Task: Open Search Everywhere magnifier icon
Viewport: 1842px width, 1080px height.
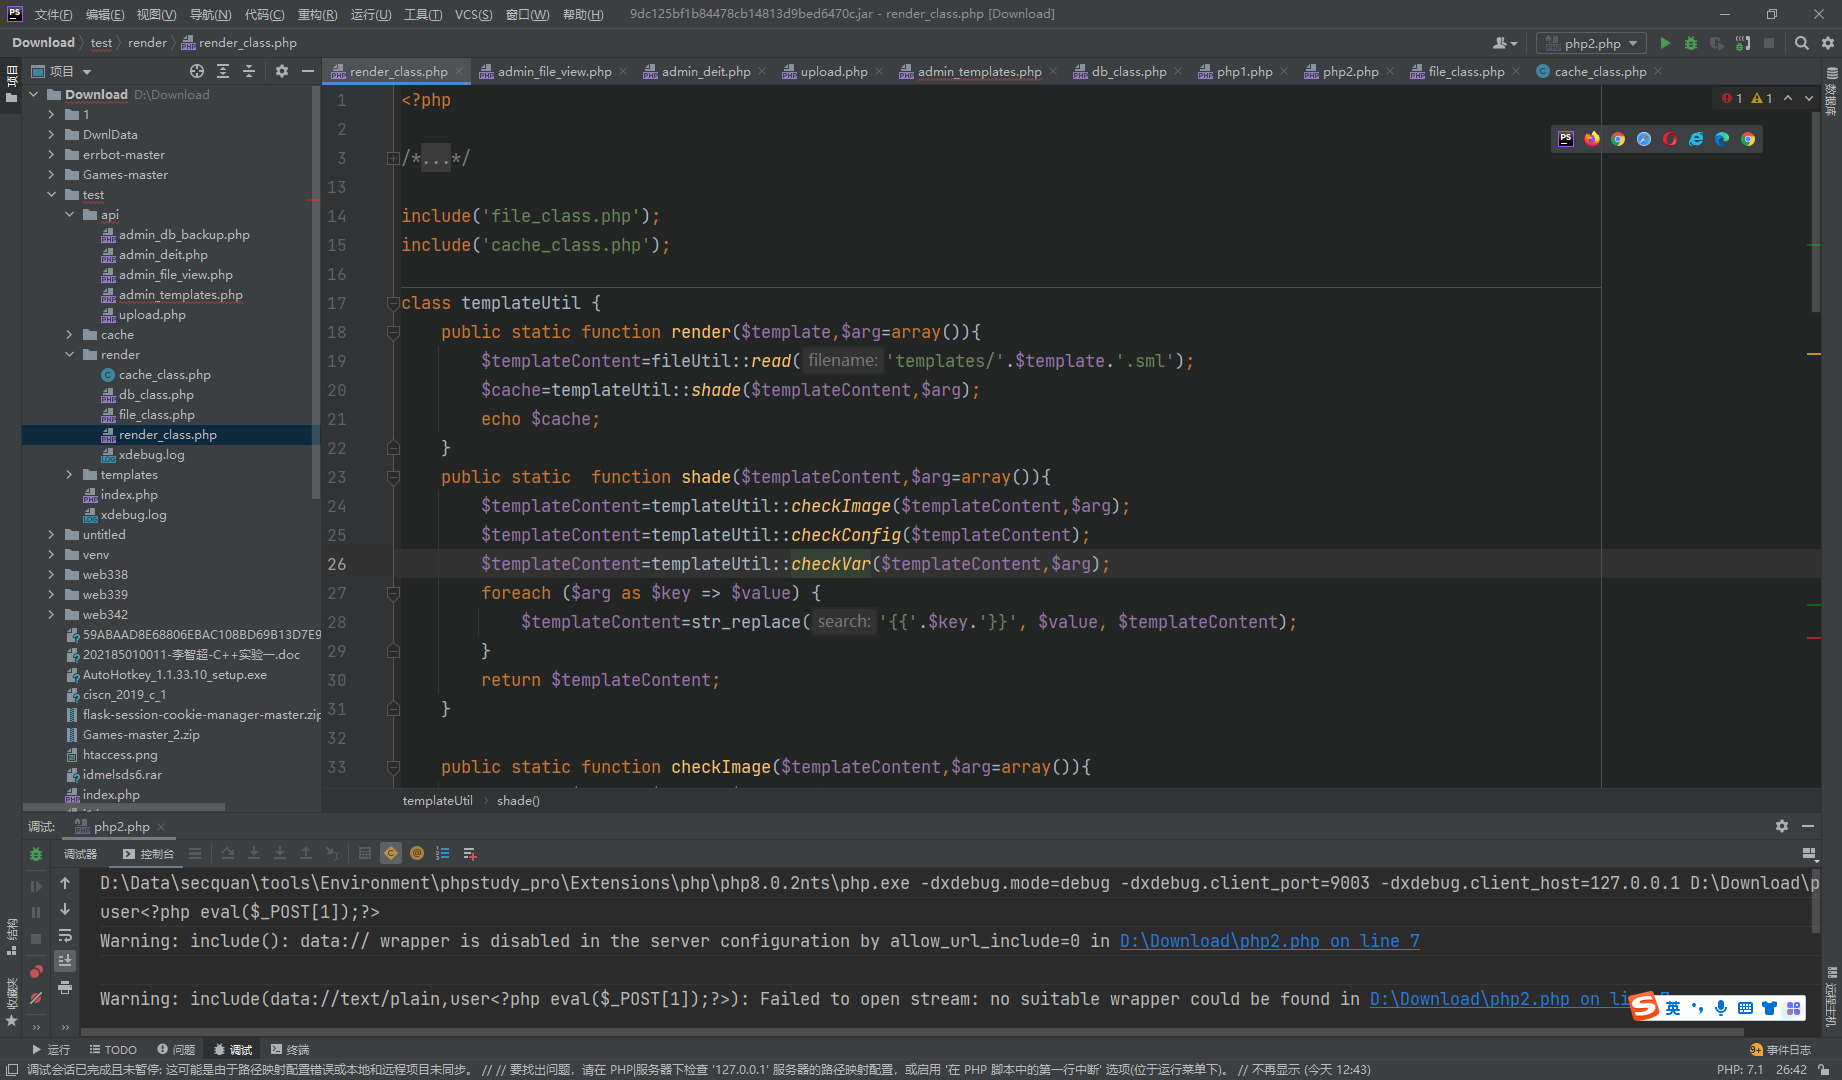Action: [x=1801, y=43]
